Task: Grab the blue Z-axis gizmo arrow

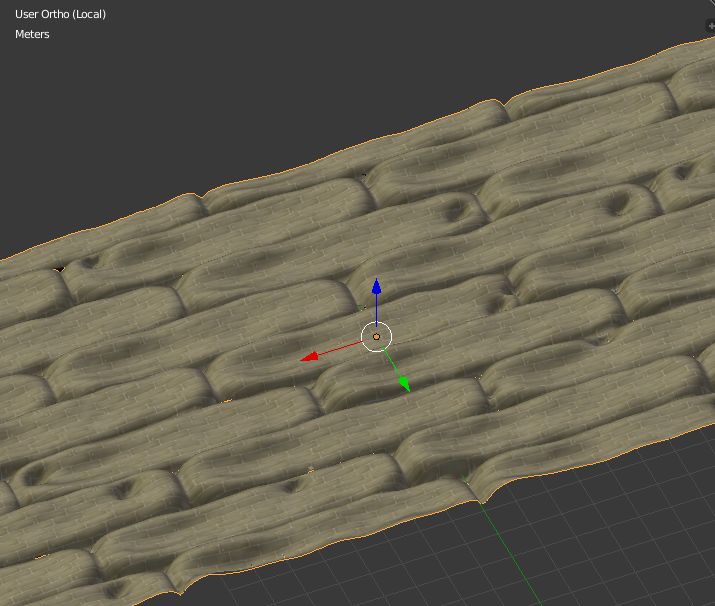Action: pos(376,287)
